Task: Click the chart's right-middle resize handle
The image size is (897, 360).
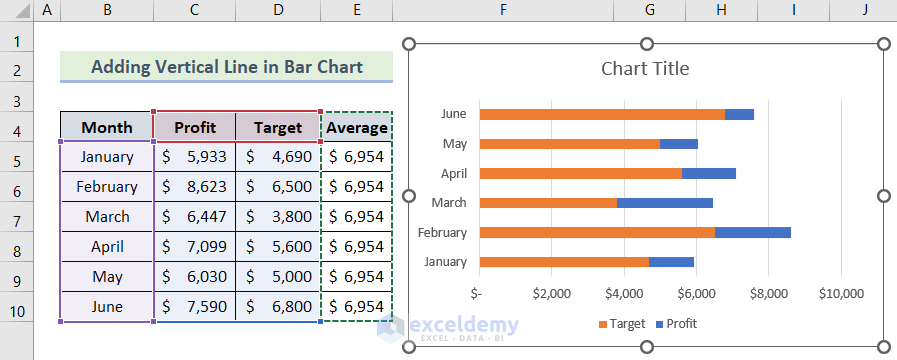Action: point(884,196)
